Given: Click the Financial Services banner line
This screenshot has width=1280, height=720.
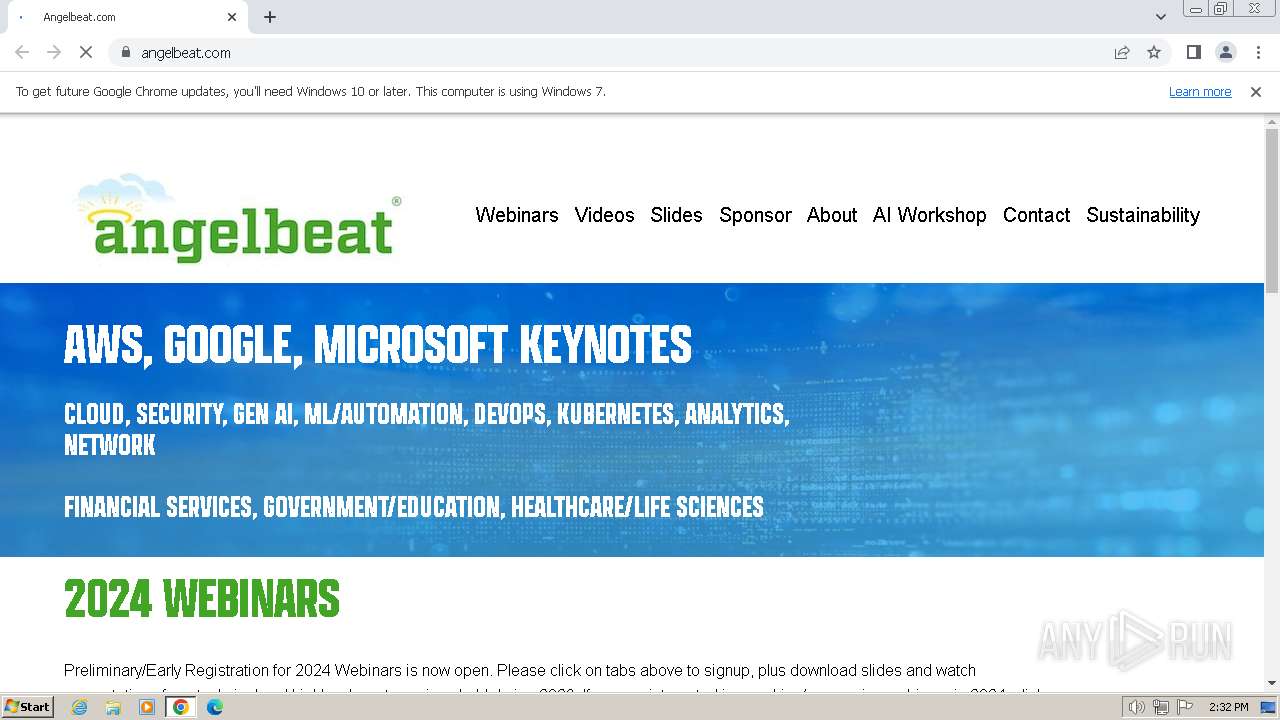Looking at the screenshot, I should click(414, 507).
